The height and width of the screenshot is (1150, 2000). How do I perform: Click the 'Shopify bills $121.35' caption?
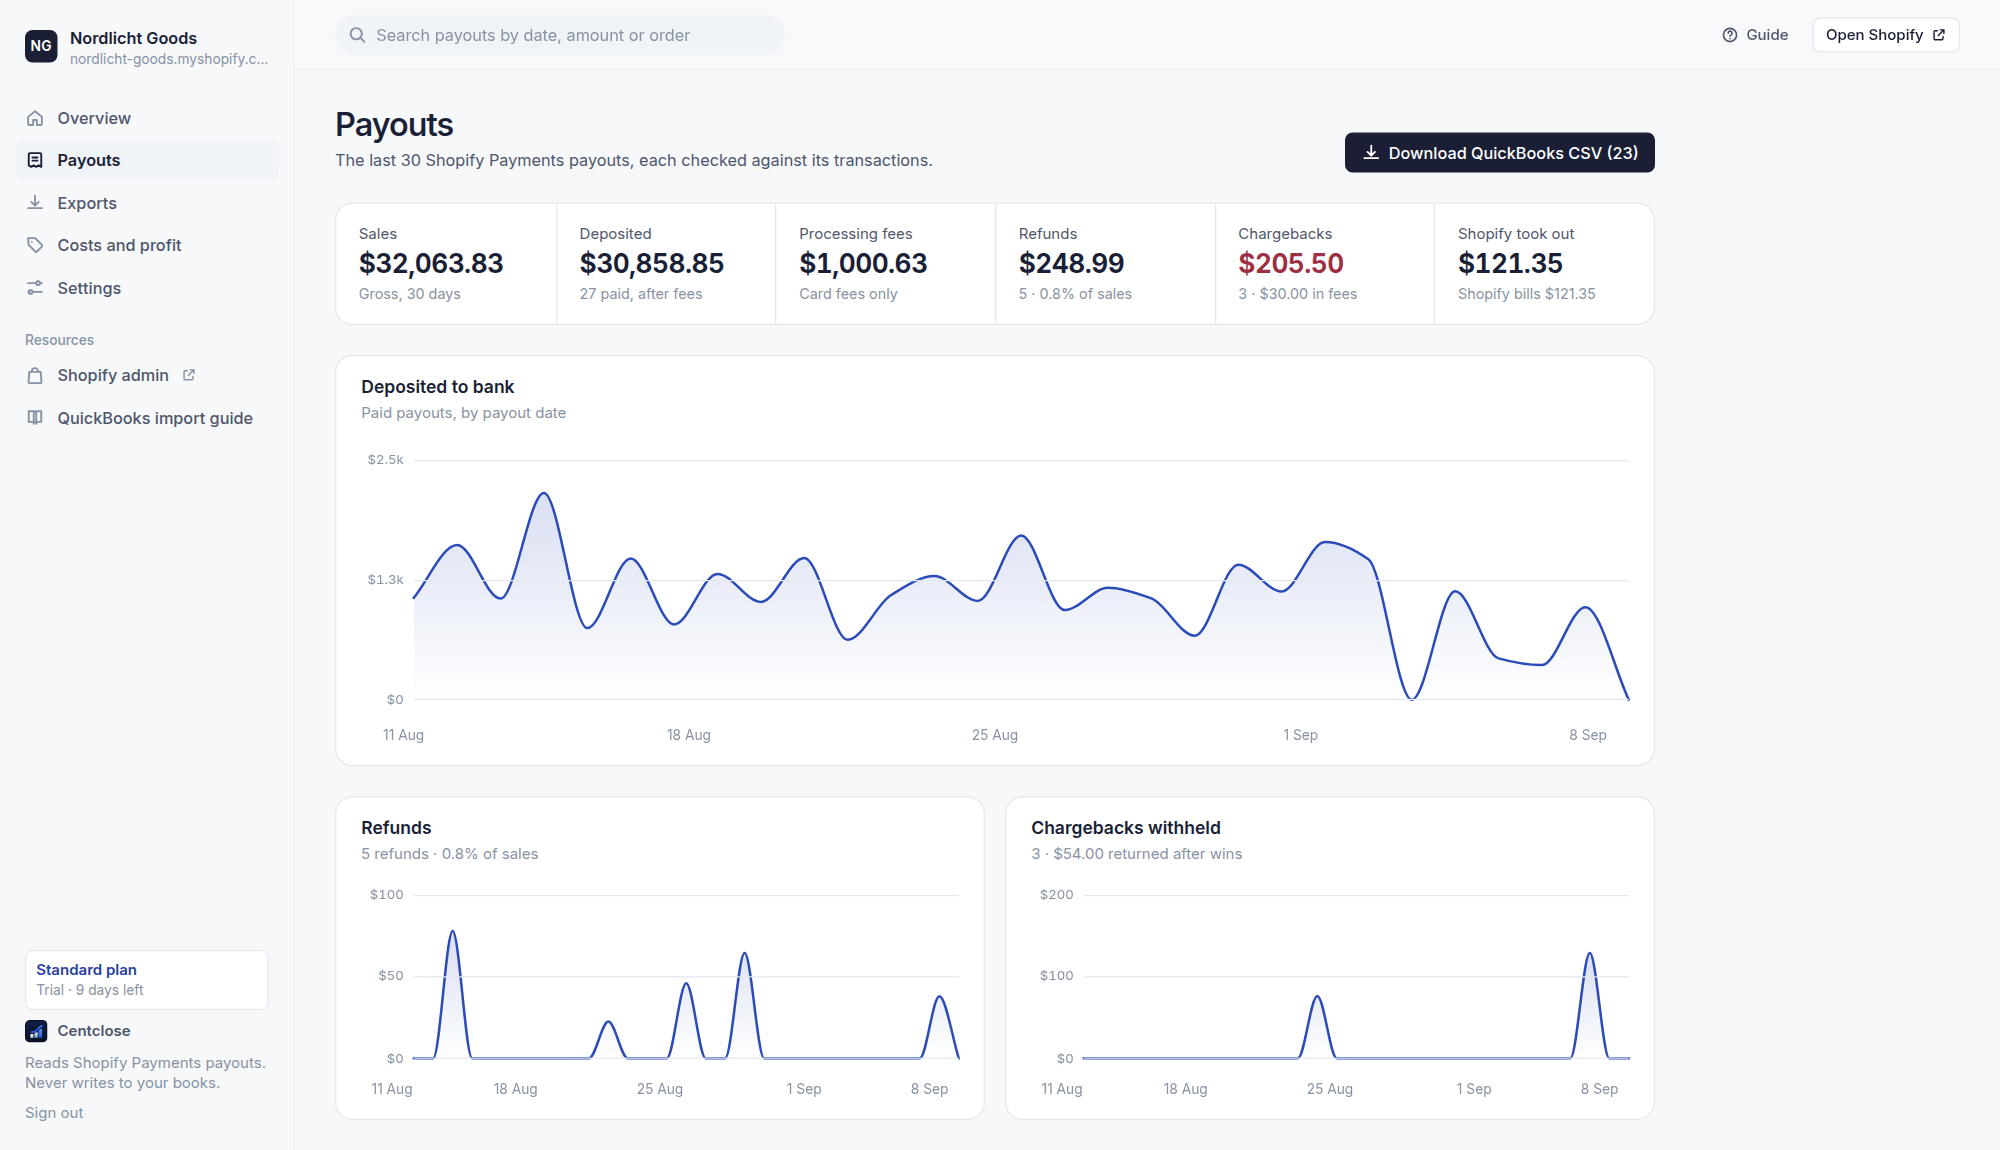click(x=1526, y=294)
